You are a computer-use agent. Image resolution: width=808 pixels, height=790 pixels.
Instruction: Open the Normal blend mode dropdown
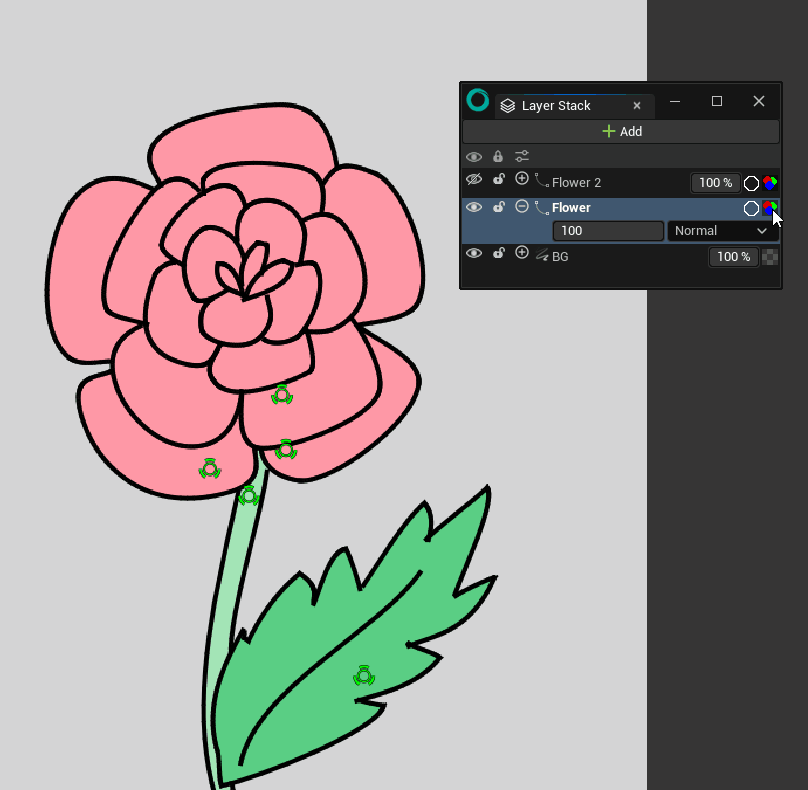tap(722, 231)
